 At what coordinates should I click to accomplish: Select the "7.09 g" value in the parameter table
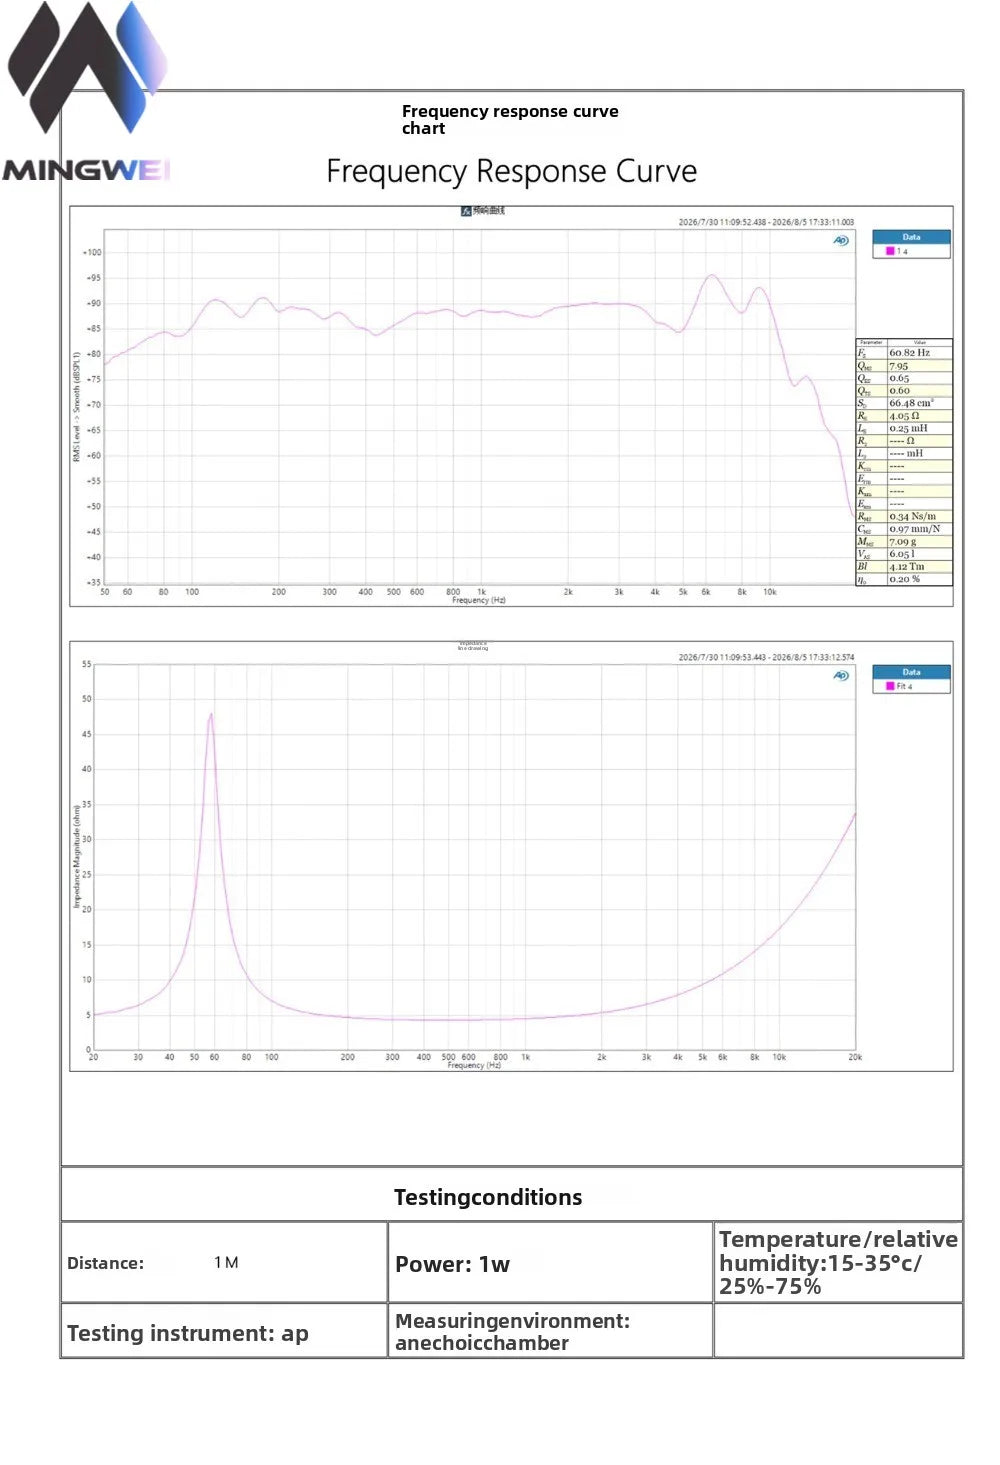[x=903, y=541]
